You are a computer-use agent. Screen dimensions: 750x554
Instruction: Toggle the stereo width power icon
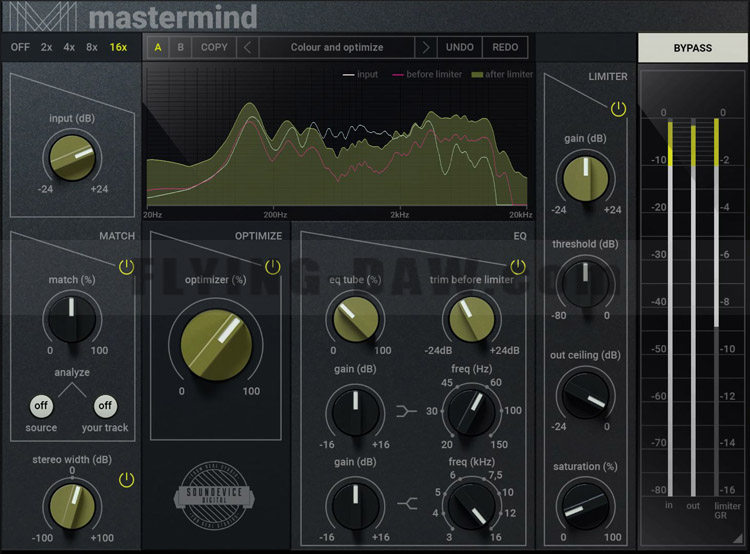[126, 480]
